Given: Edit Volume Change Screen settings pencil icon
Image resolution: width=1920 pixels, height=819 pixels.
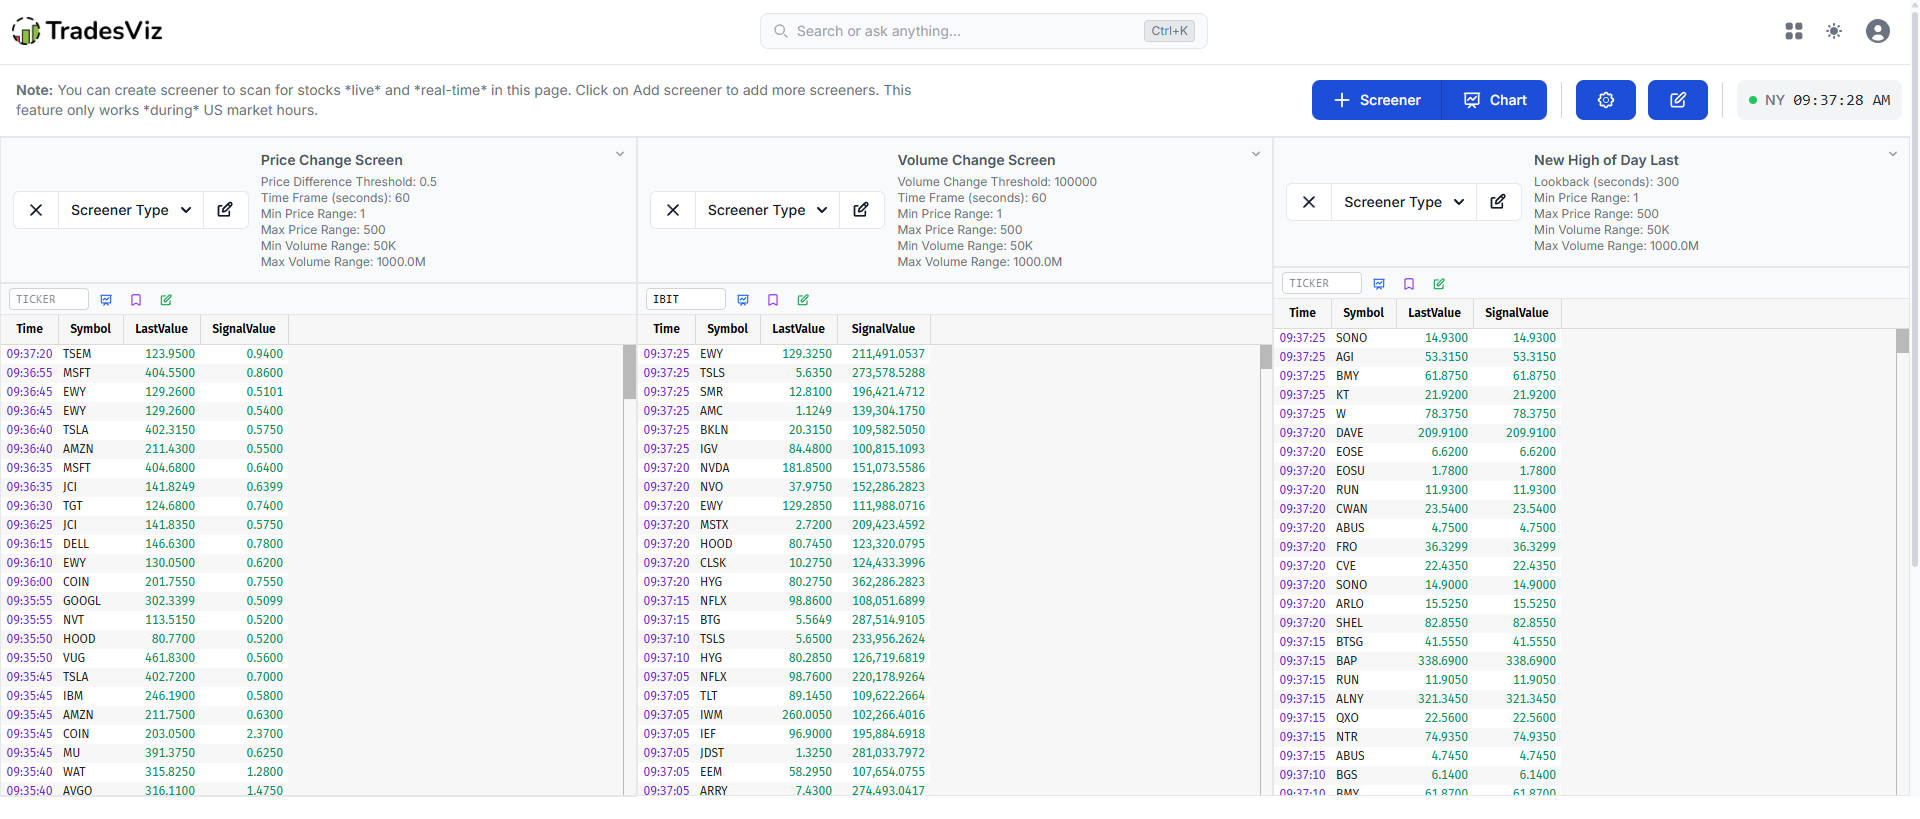Looking at the screenshot, I should click(x=861, y=210).
